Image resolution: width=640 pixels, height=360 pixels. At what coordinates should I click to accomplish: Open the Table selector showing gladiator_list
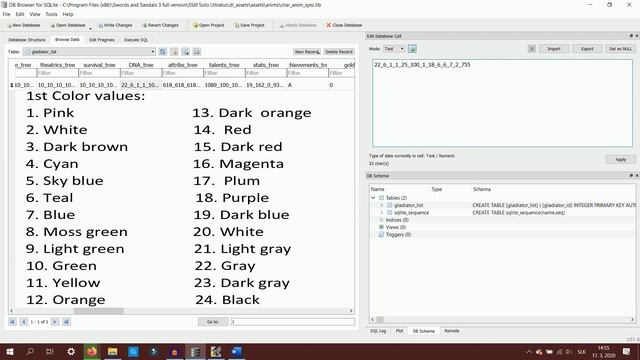89,52
